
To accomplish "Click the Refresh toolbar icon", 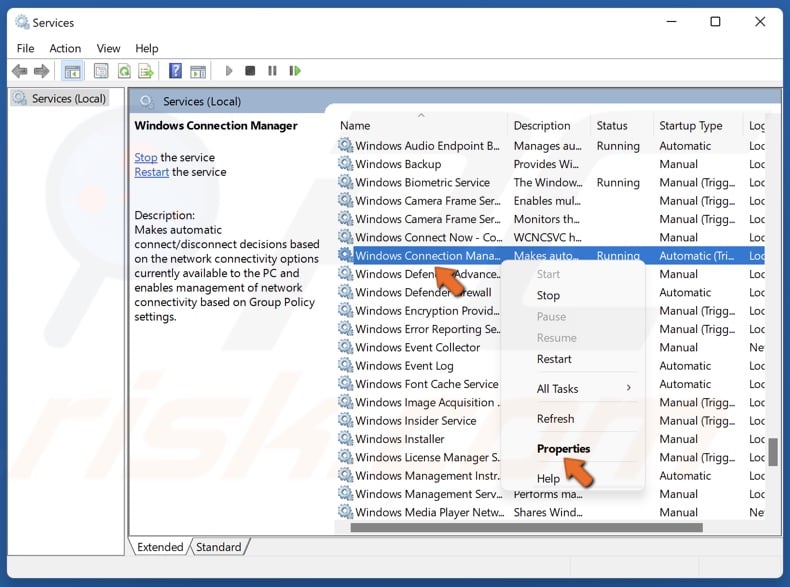I will pos(124,71).
